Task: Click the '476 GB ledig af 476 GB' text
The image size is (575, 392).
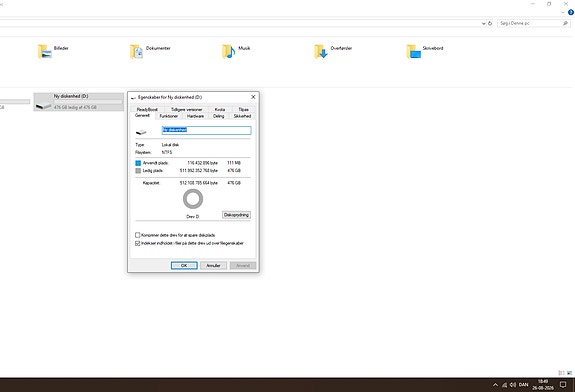Action: pos(75,107)
